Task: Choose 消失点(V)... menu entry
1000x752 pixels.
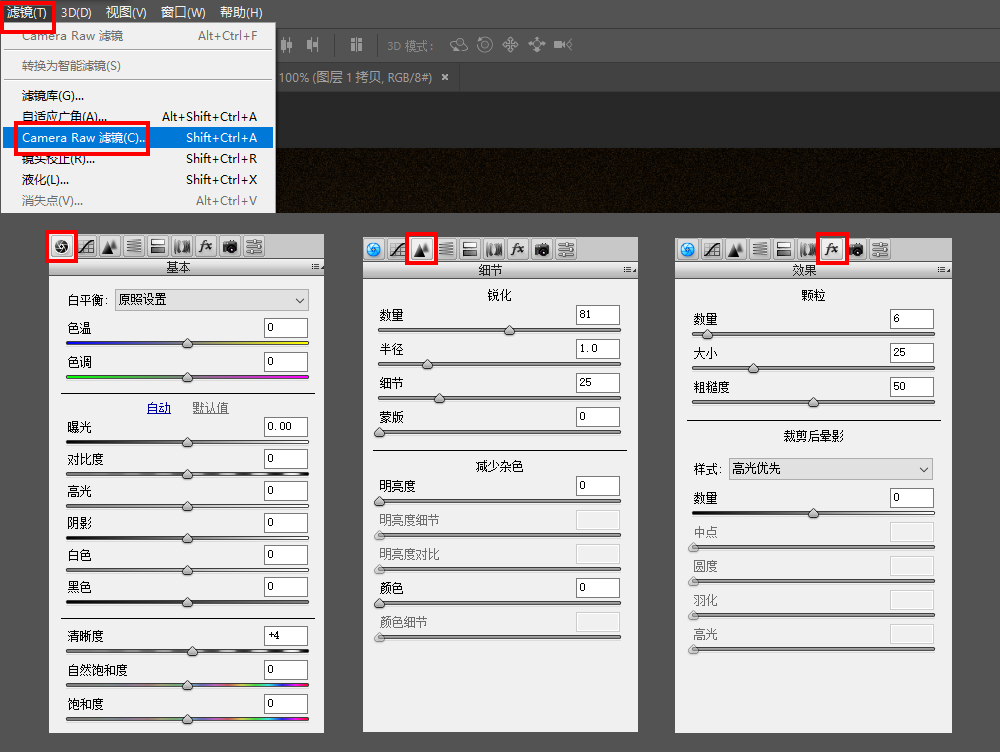Action: coord(138,201)
